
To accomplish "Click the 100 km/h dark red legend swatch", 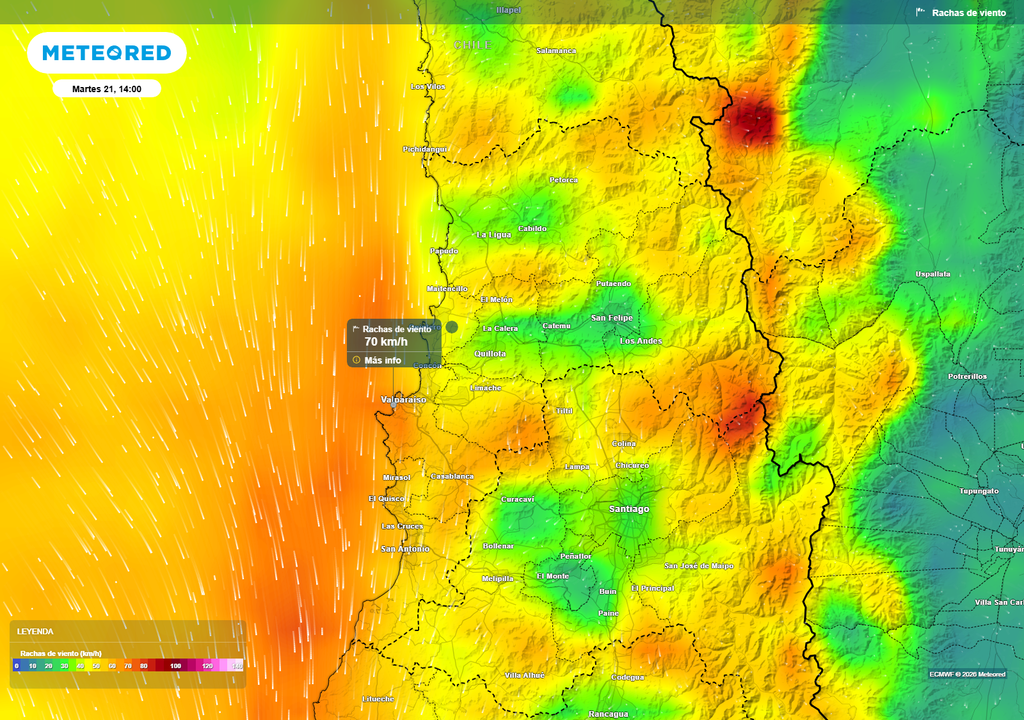I will [x=175, y=666].
